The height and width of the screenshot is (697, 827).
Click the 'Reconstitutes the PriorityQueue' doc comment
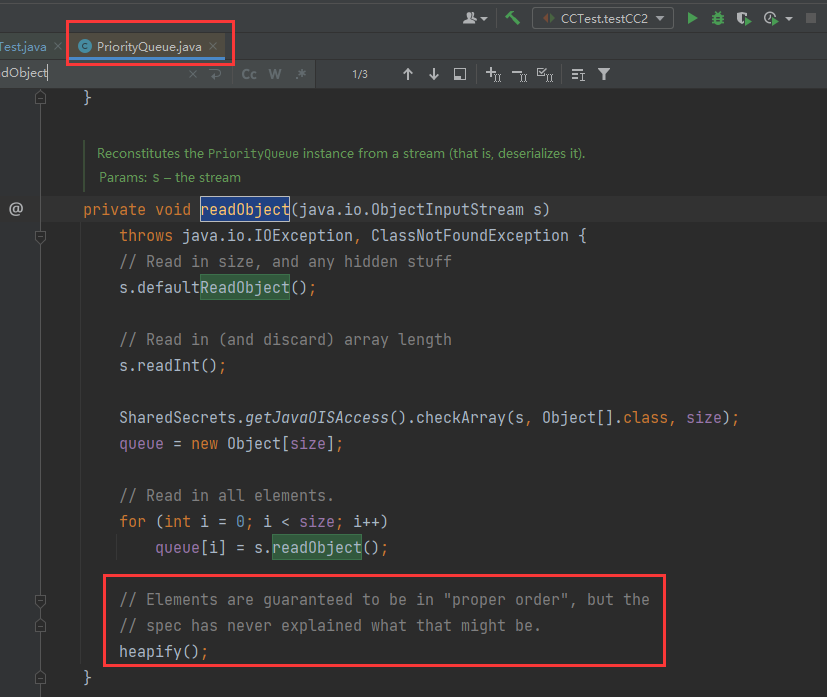point(341,153)
